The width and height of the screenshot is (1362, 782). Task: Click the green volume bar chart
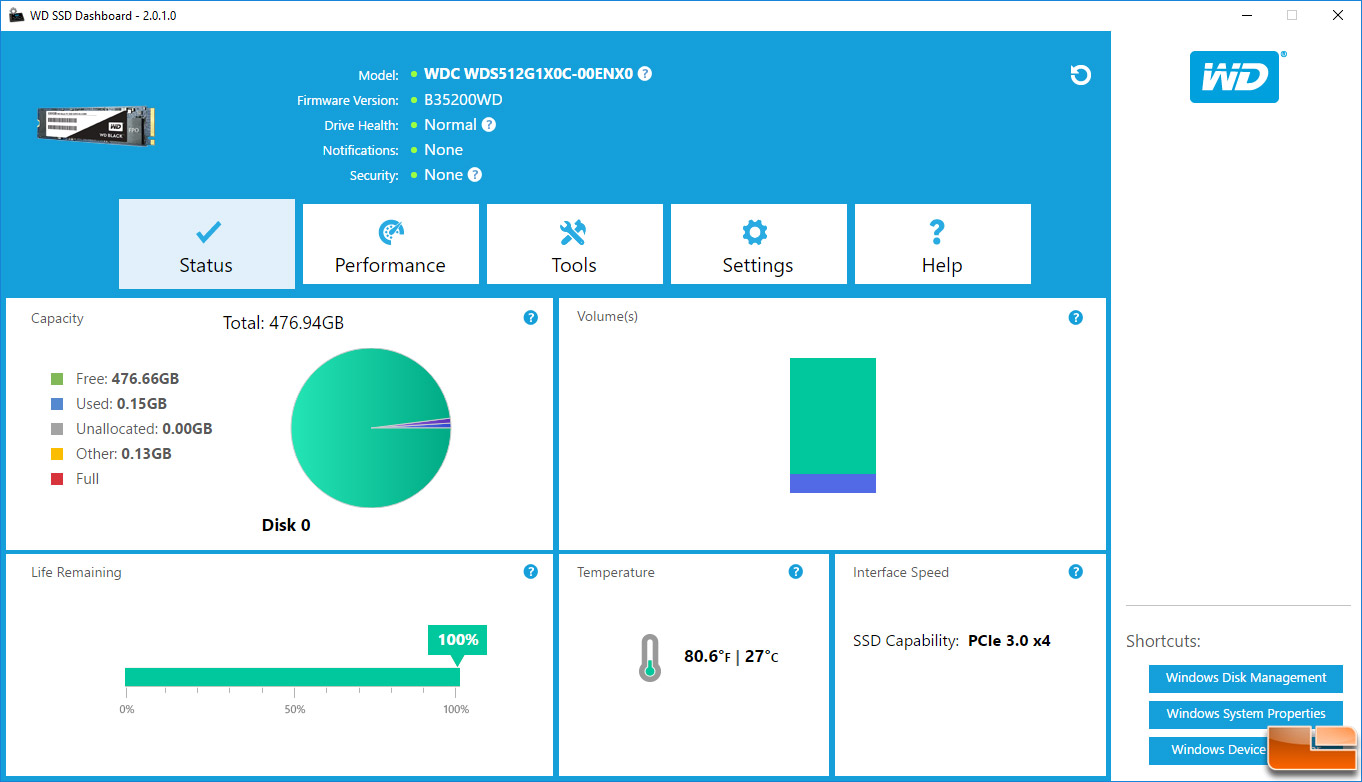tap(833, 416)
